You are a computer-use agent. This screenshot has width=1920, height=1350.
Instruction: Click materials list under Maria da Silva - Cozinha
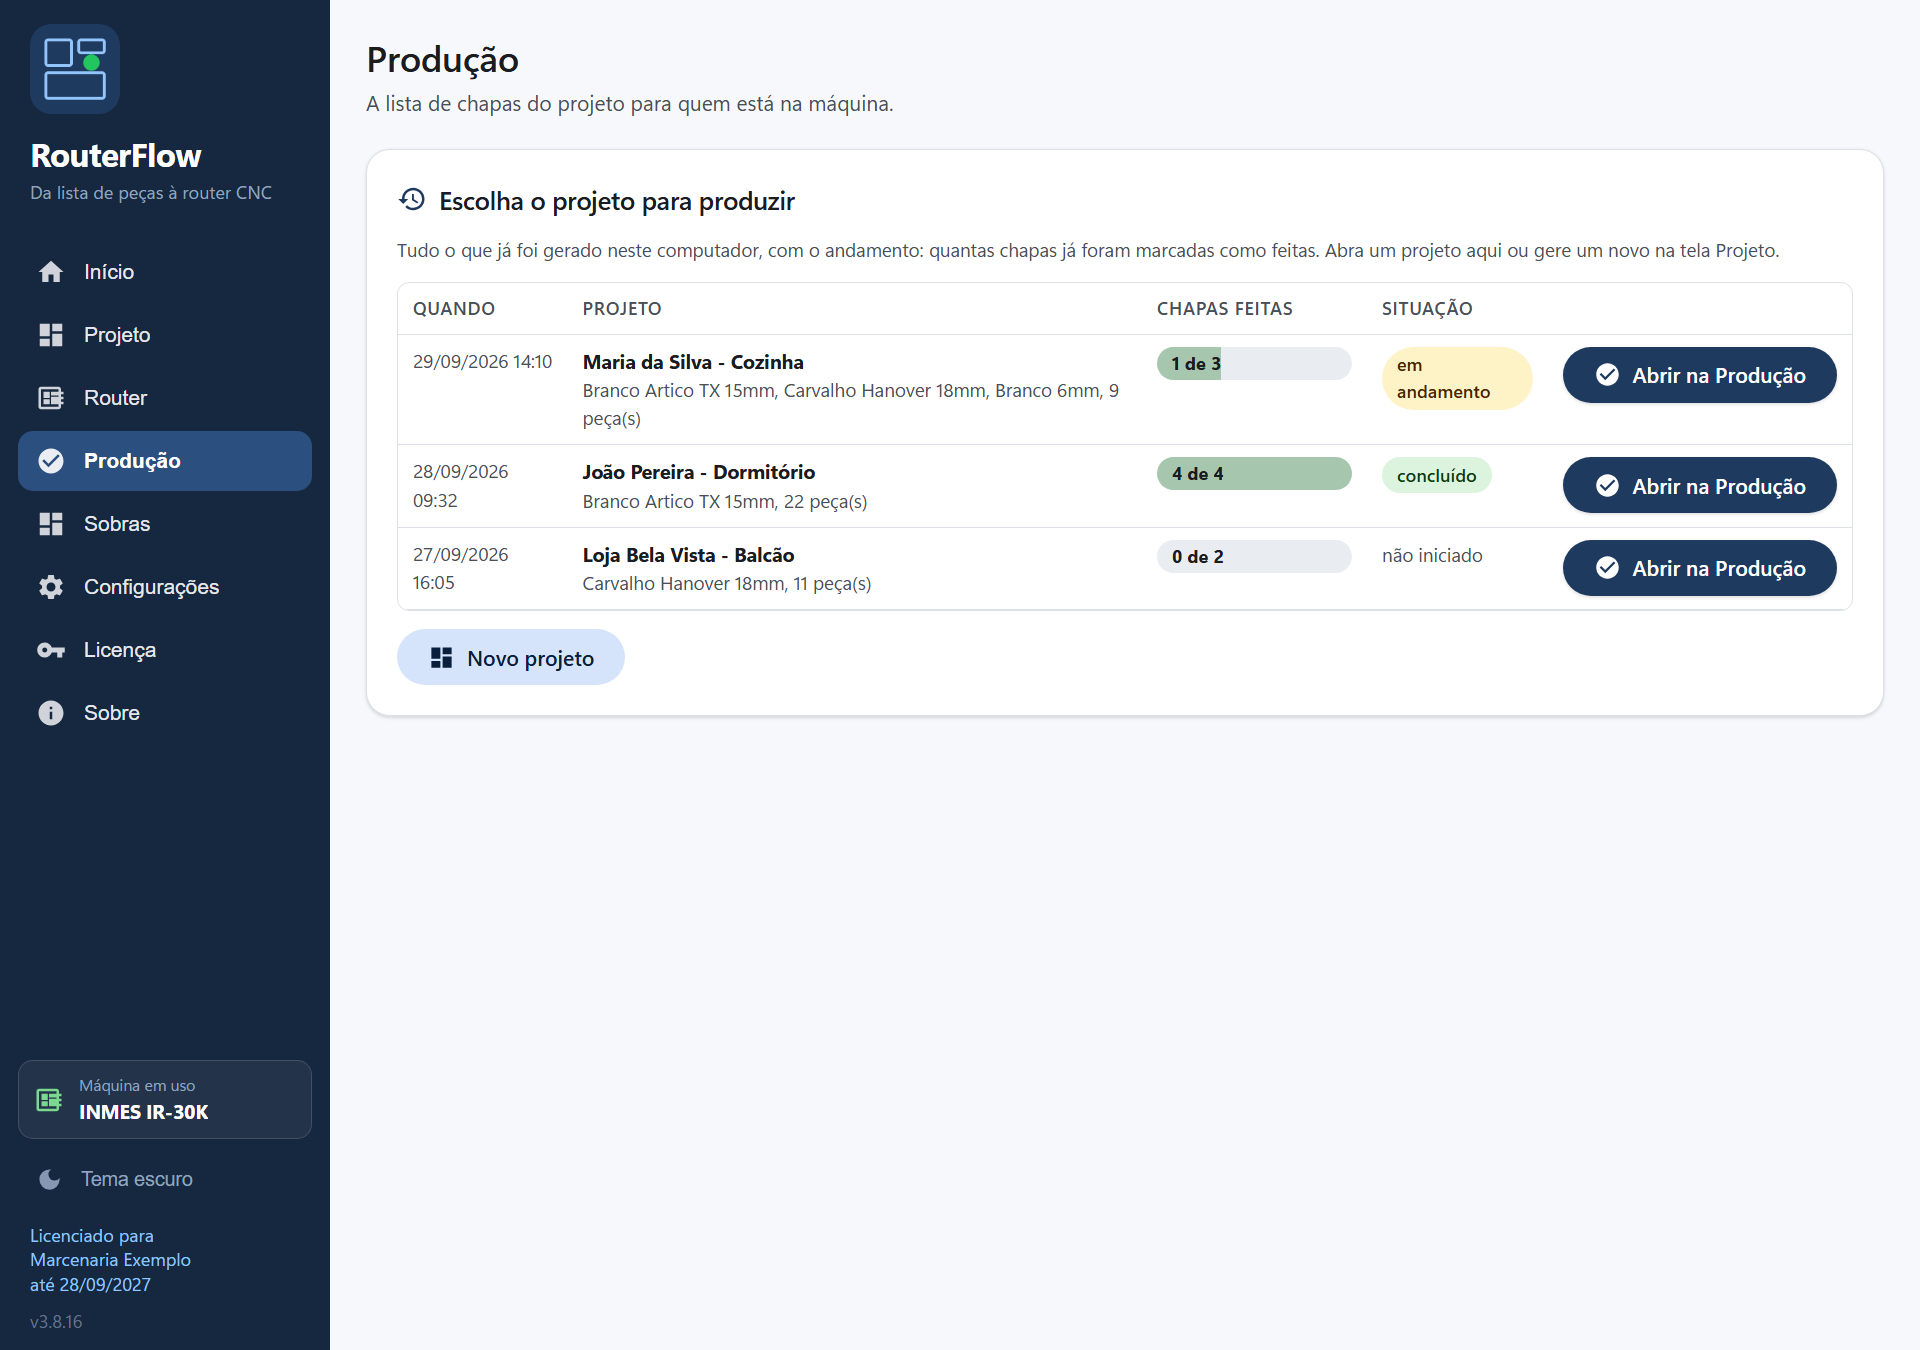pyautogui.click(x=851, y=404)
